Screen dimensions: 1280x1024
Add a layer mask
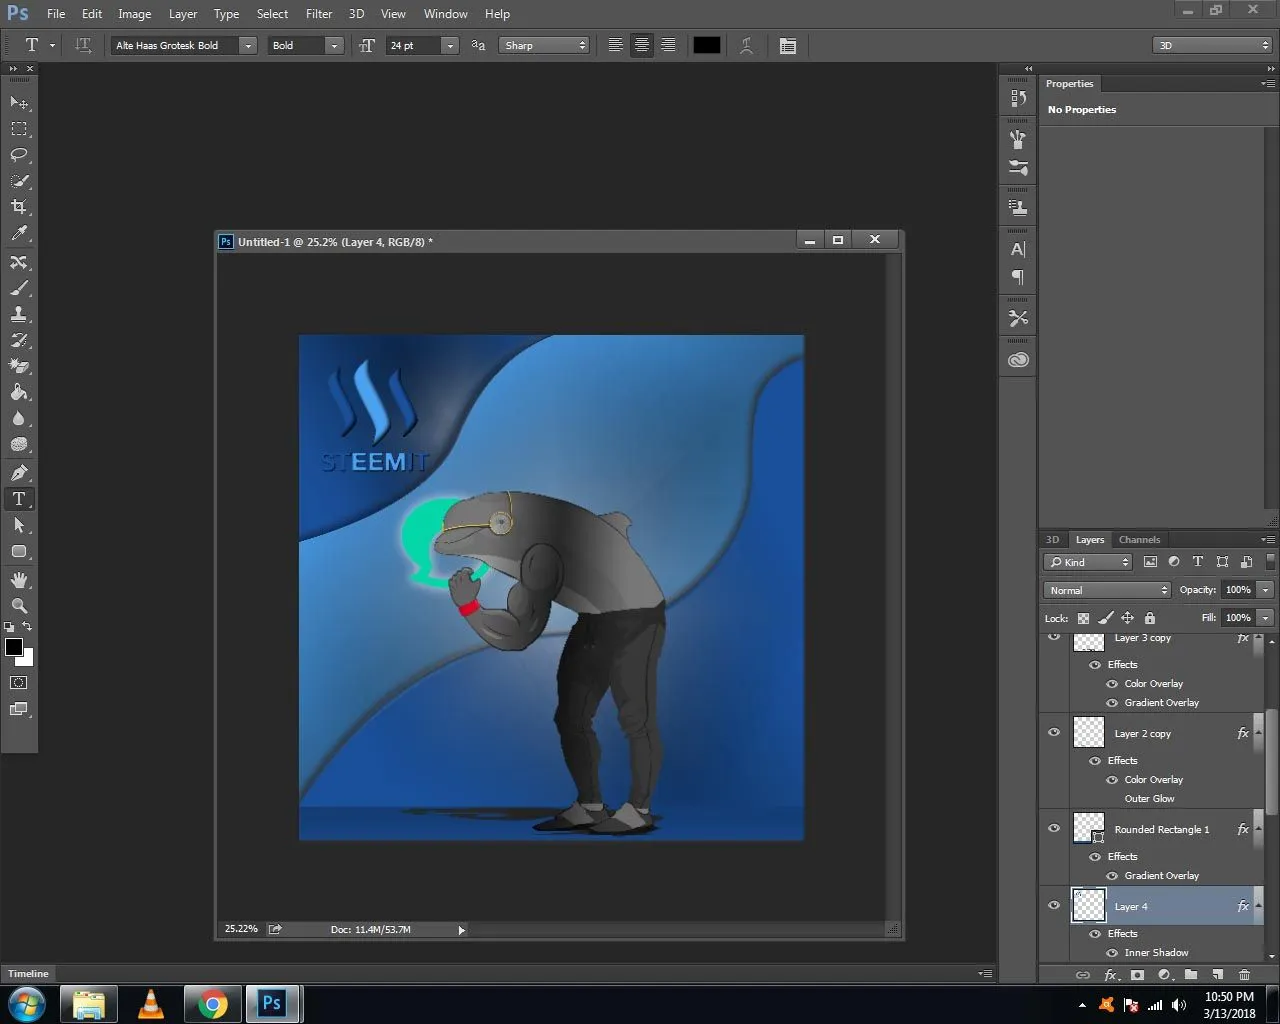1137,974
